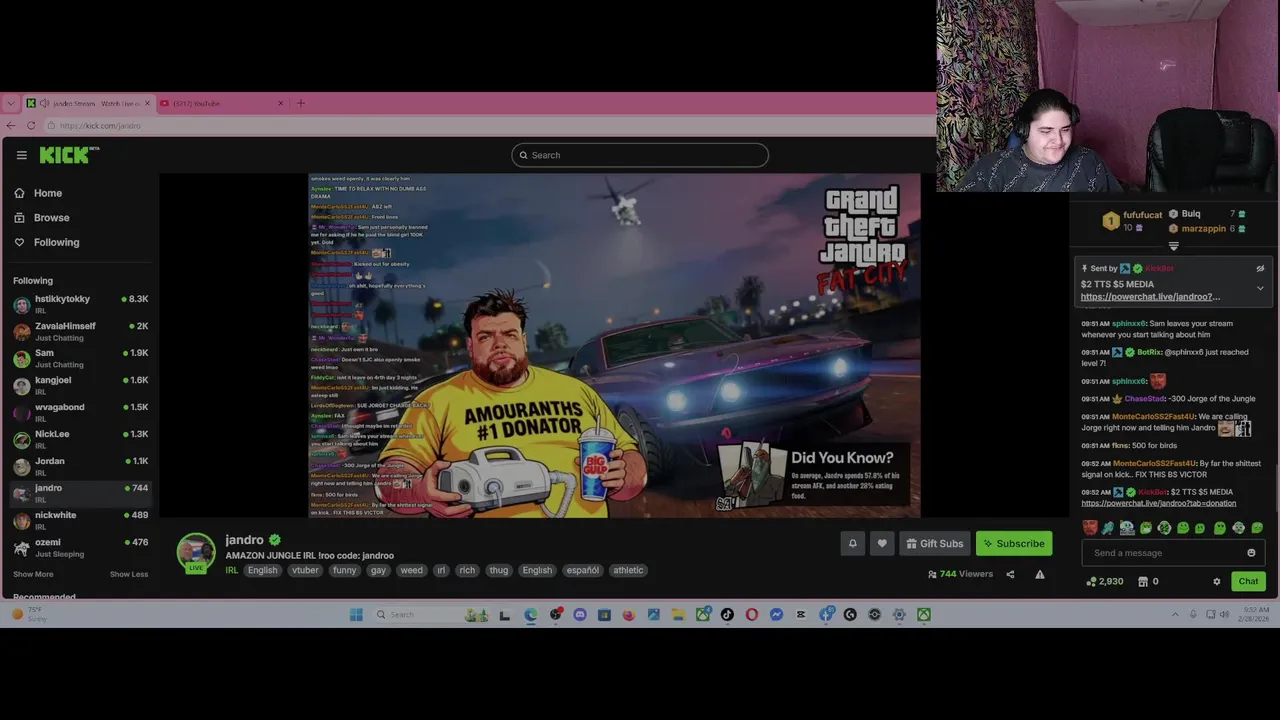Open wvagabond channel in Following list

point(80,412)
